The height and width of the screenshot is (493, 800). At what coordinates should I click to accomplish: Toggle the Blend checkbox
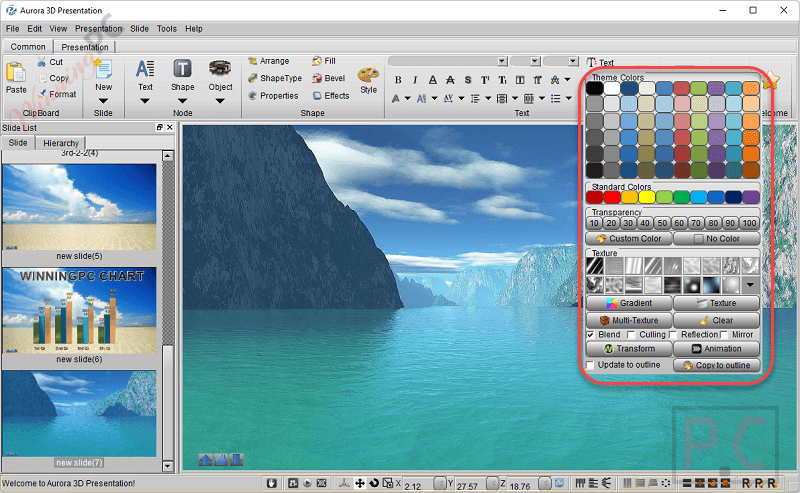590,335
